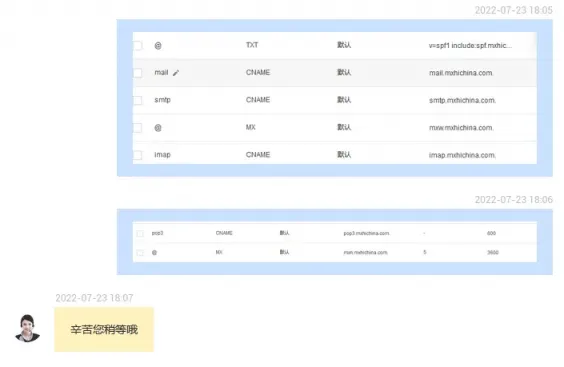Screen dimensions: 564x367
Task: Click the TTL value '600'
Action: click(x=491, y=234)
